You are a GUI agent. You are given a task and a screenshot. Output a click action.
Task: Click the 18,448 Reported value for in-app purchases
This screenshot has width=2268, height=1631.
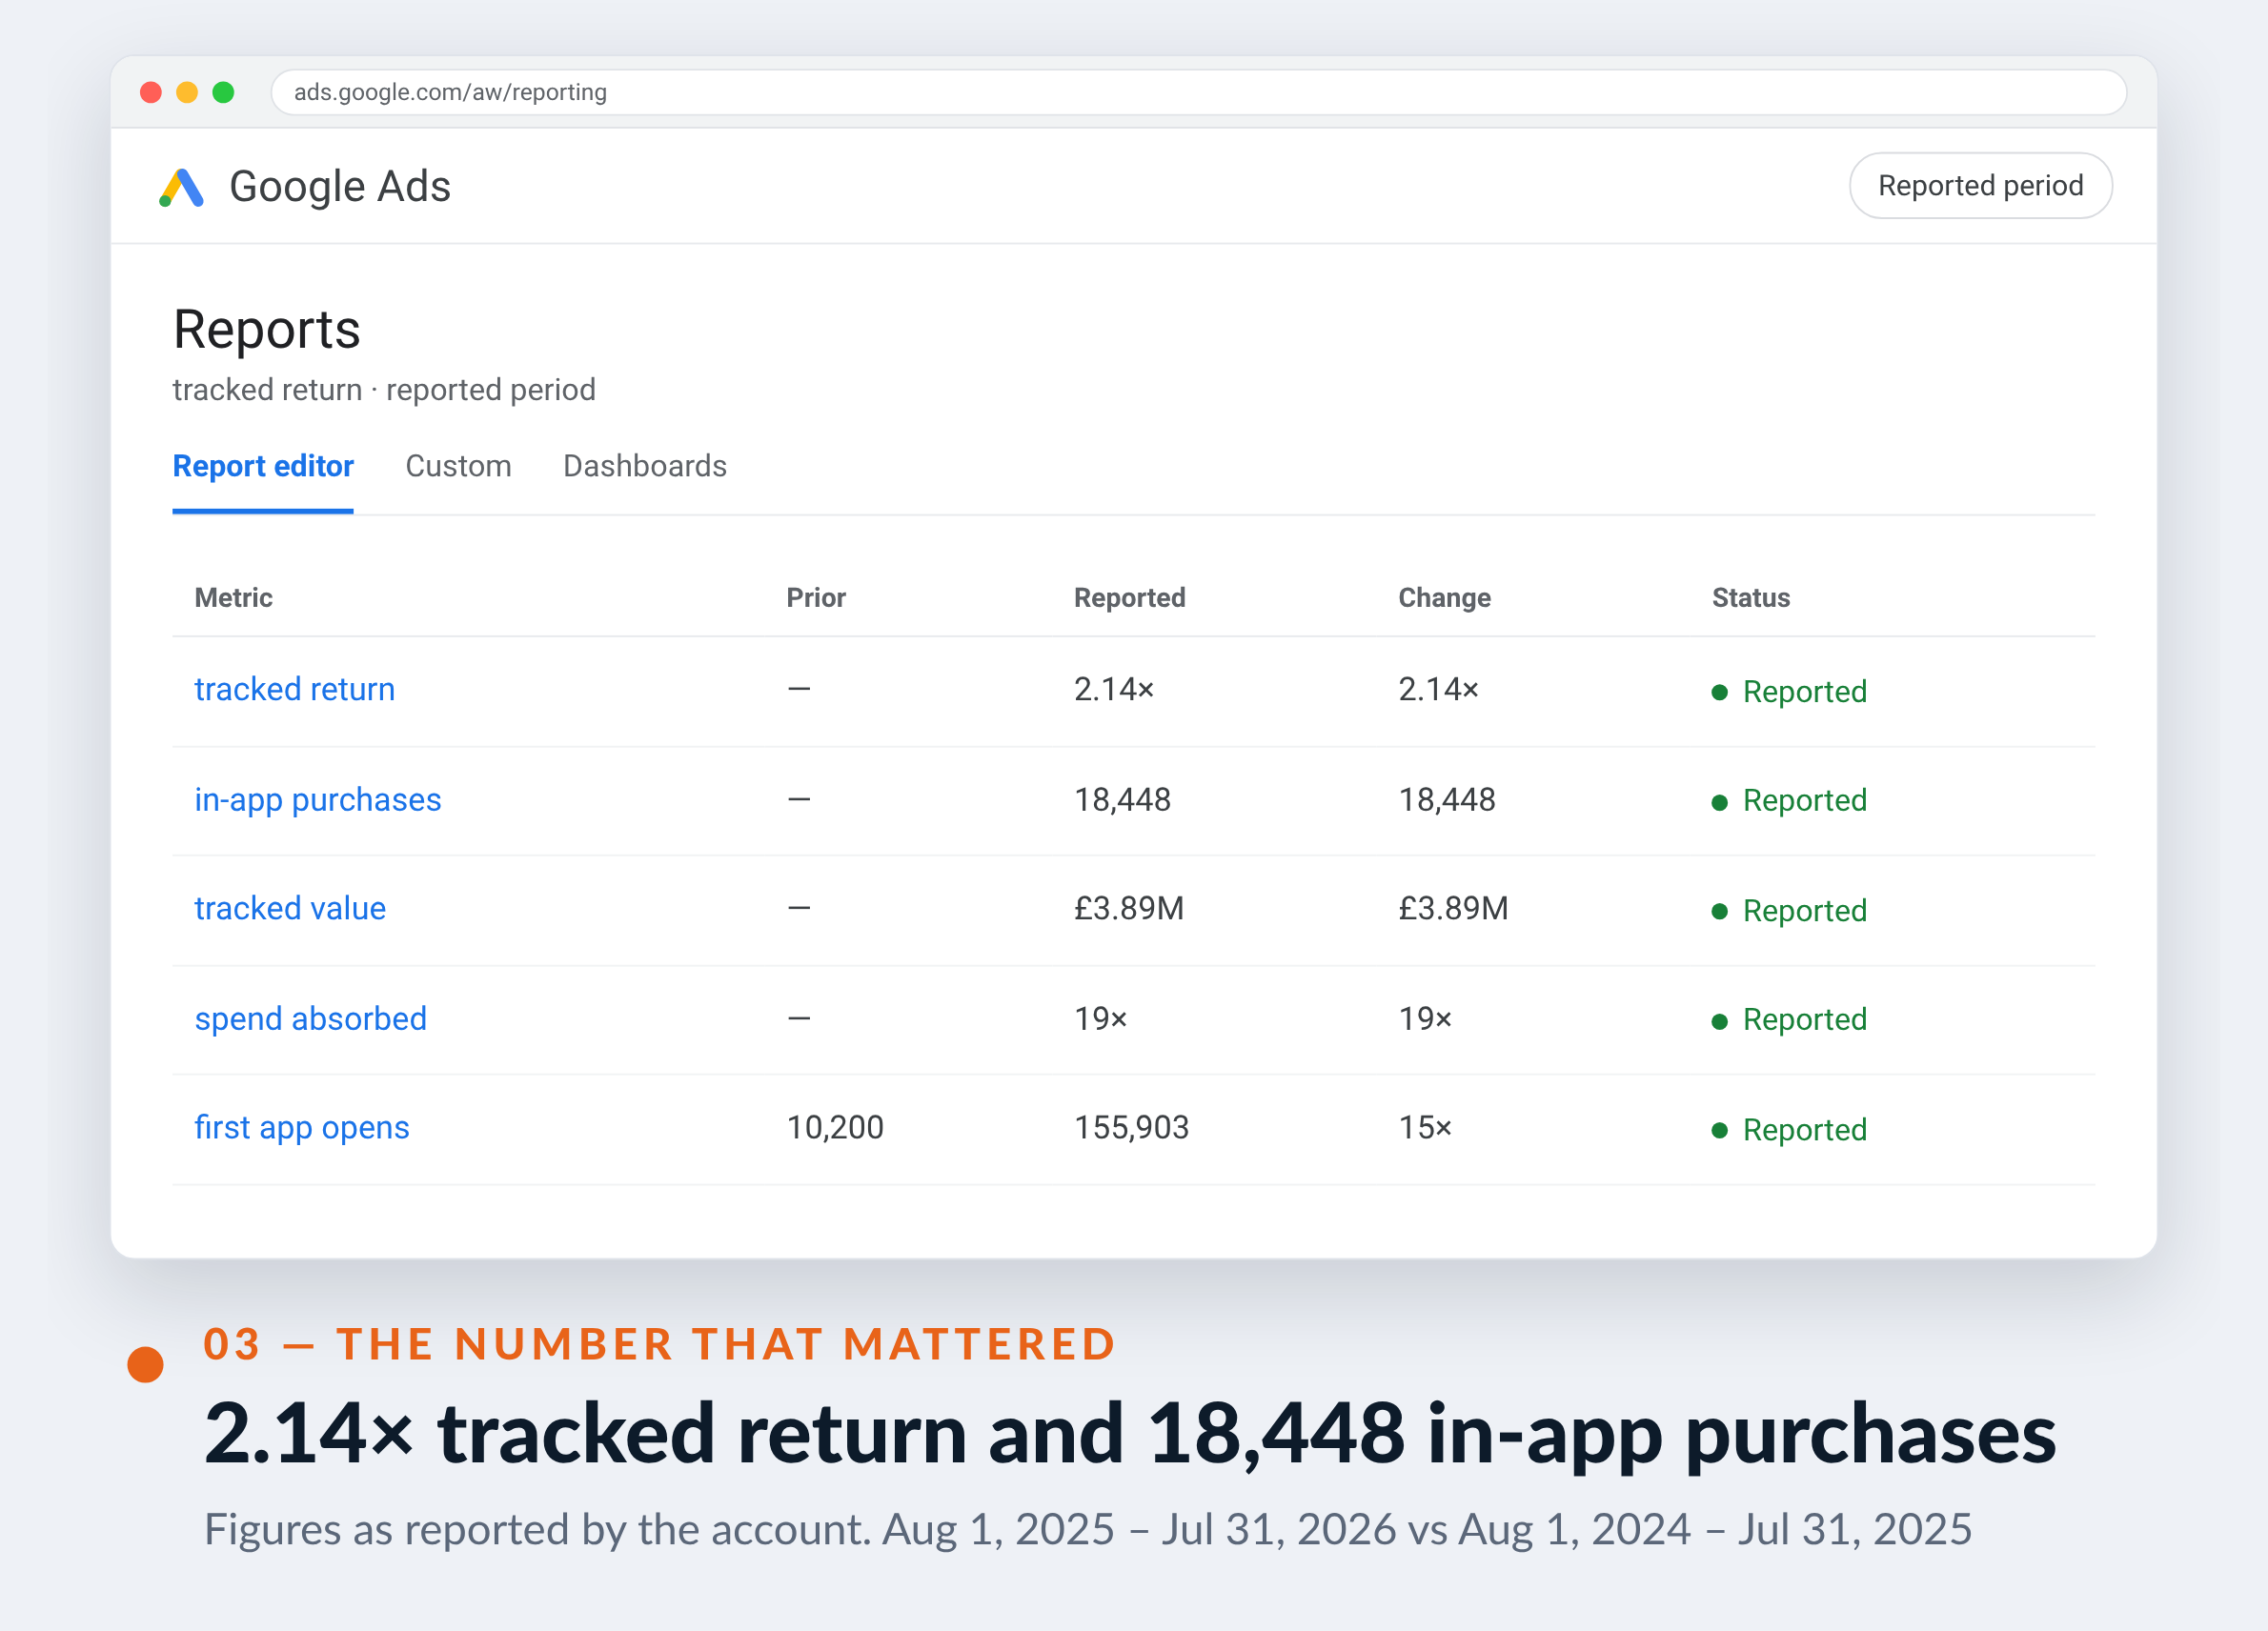[1122, 800]
